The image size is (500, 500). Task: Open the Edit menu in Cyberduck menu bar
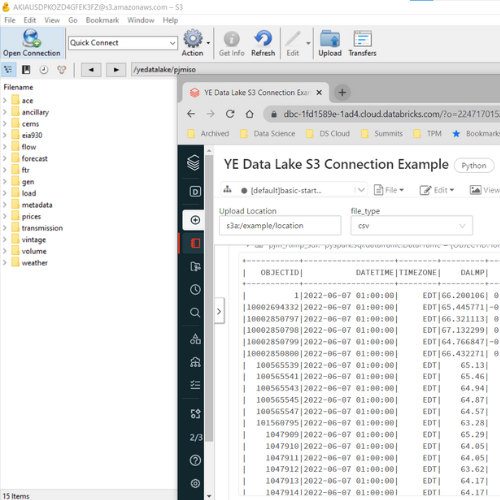30,20
